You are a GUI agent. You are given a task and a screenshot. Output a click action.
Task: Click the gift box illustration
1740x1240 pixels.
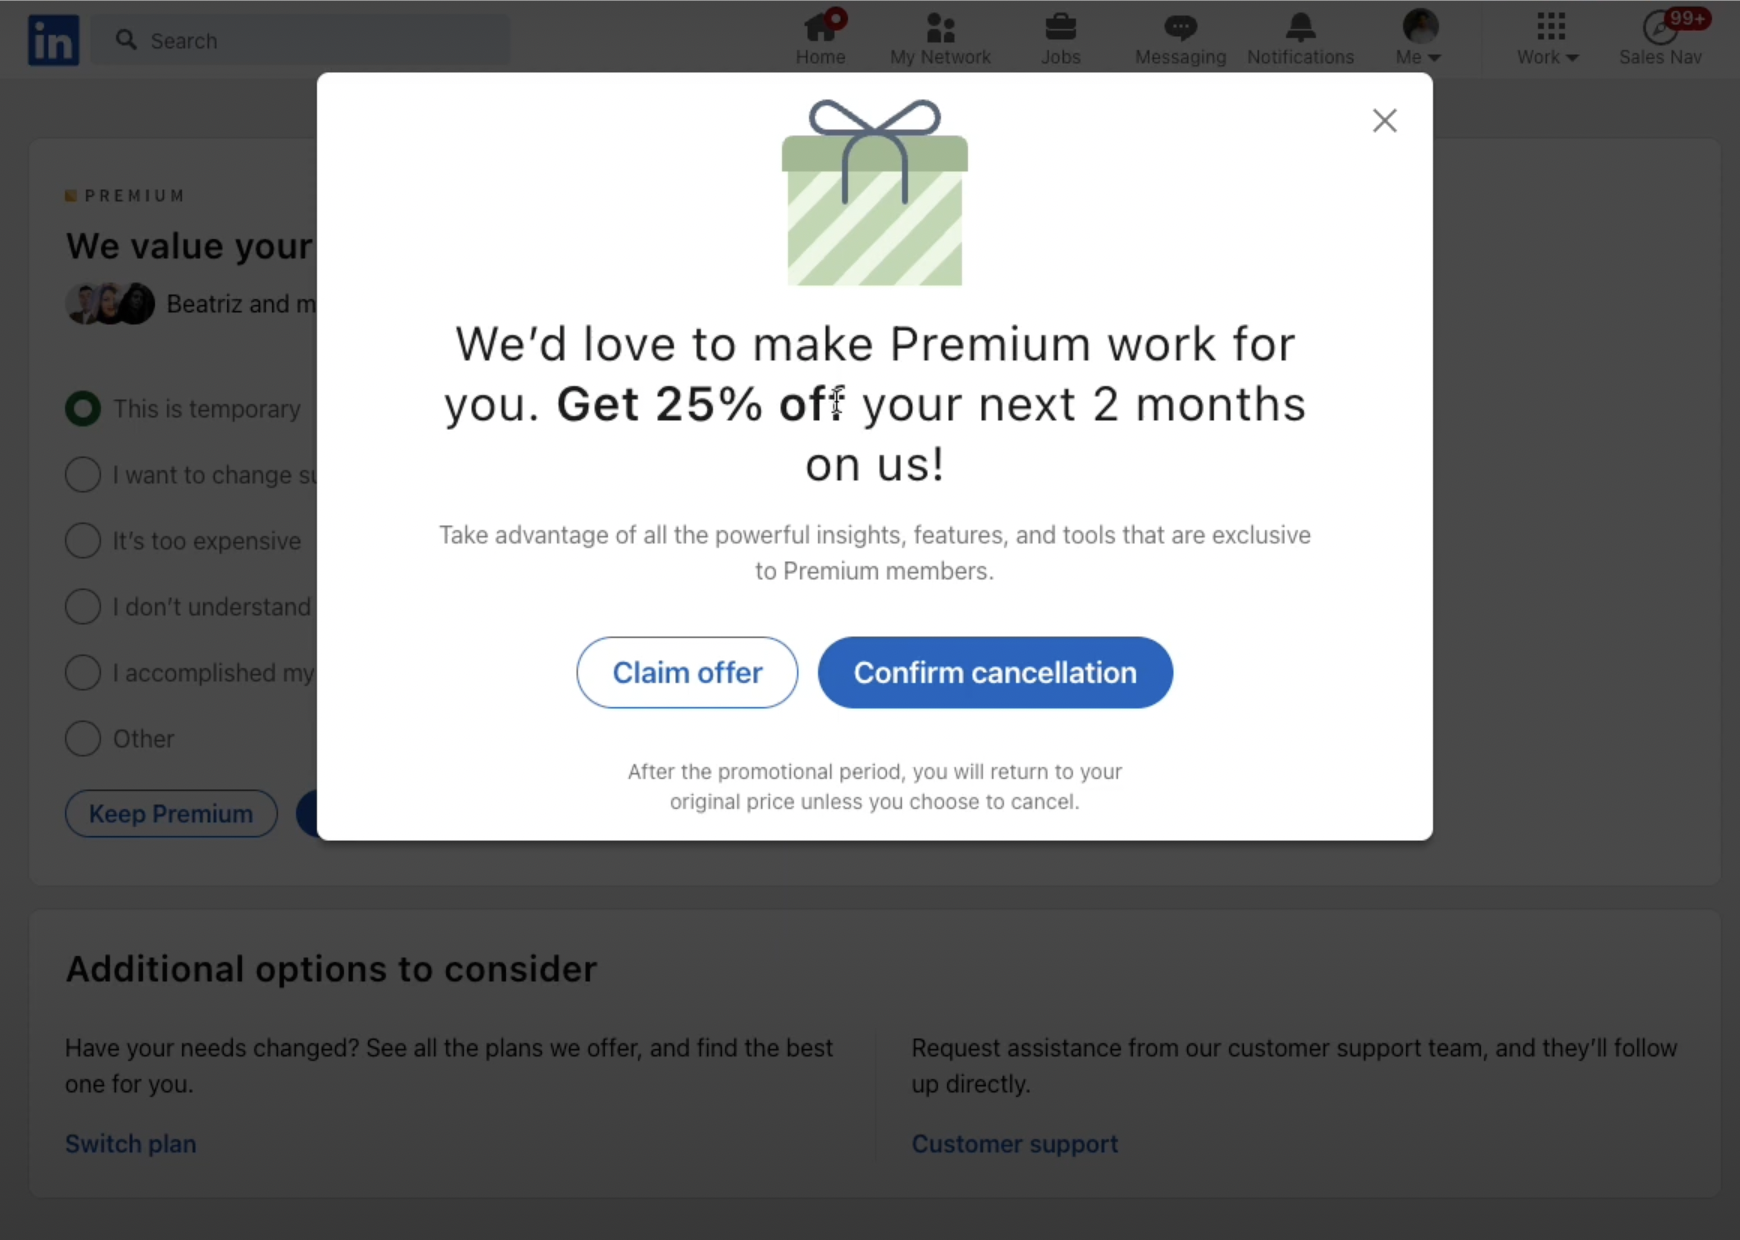[x=875, y=192]
